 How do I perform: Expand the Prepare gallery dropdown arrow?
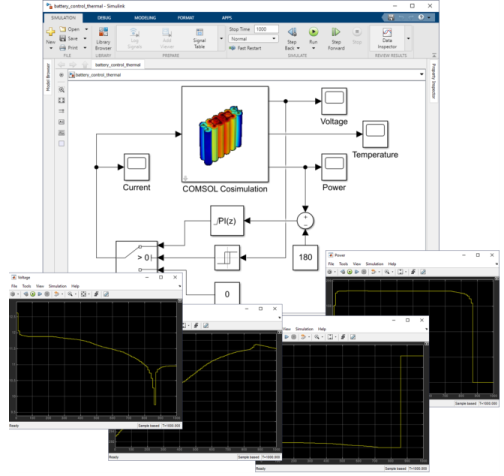(x=221, y=39)
